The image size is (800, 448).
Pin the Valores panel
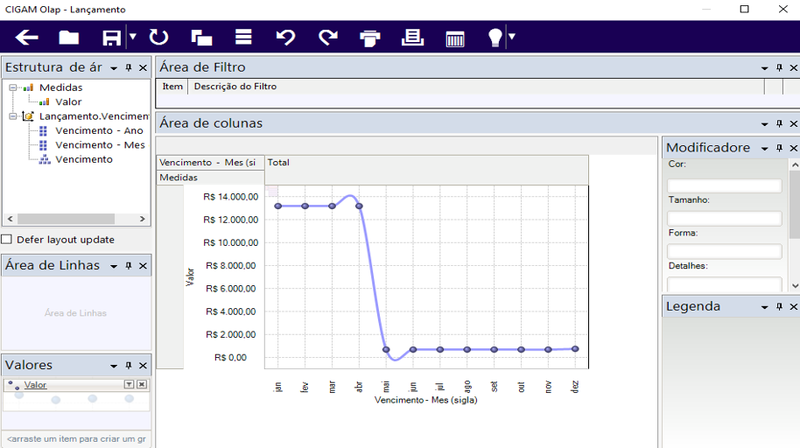coord(129,365)
